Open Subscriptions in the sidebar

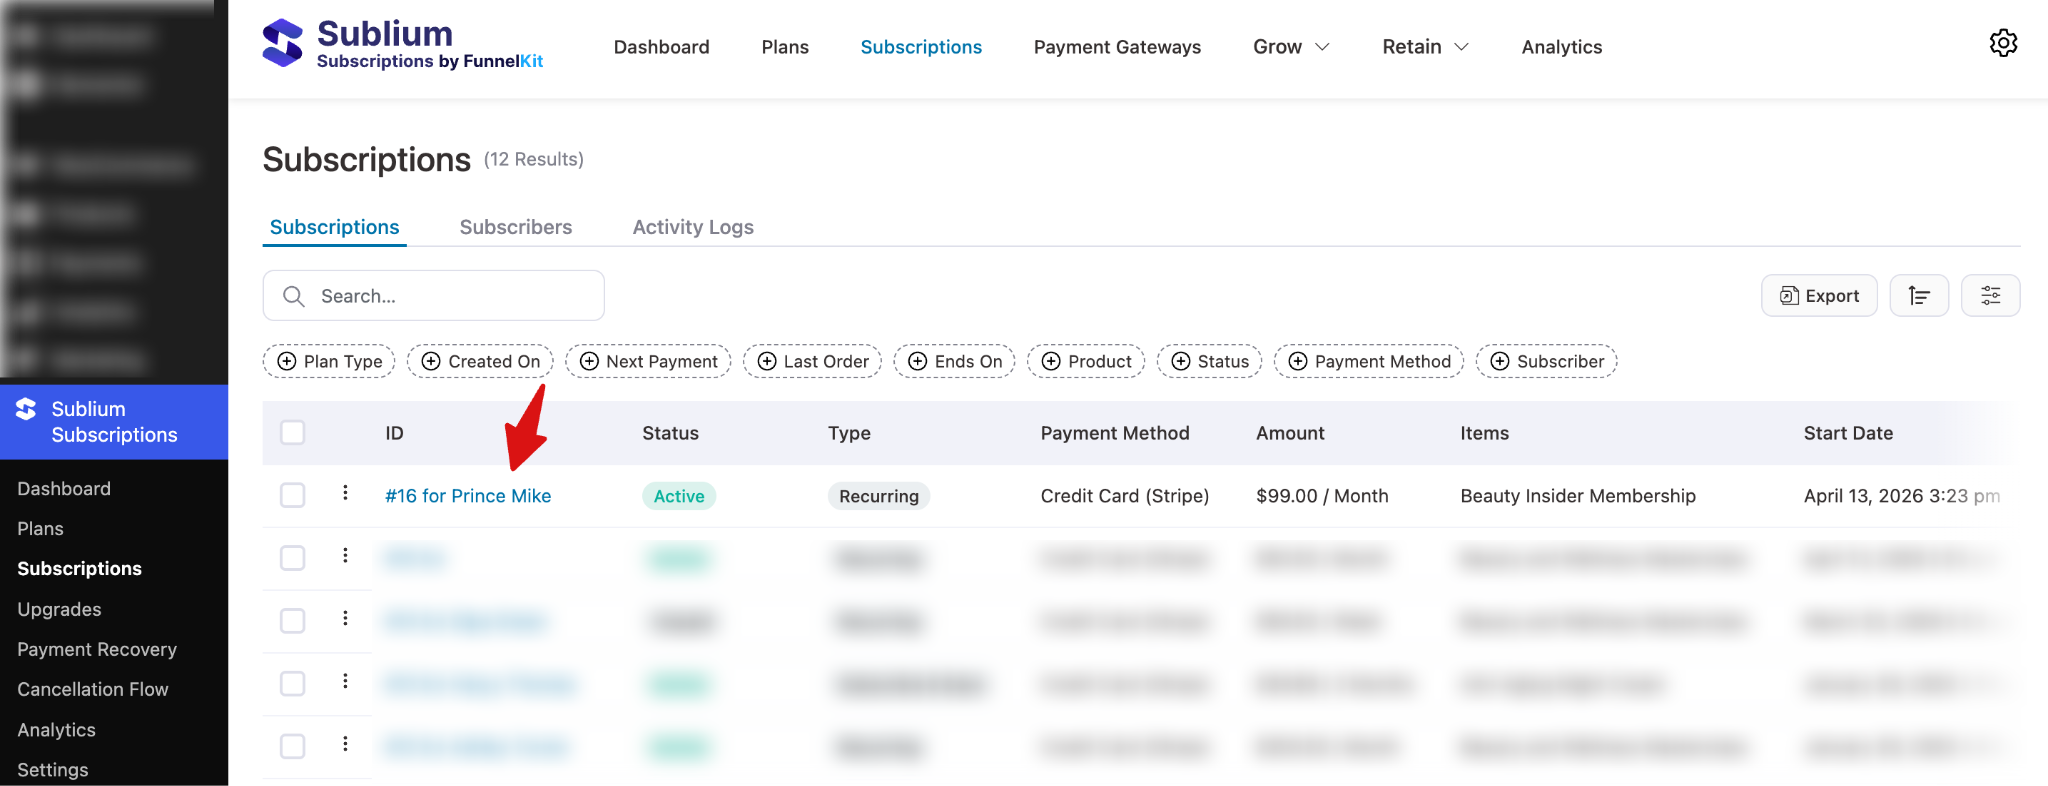pos(79,568)
